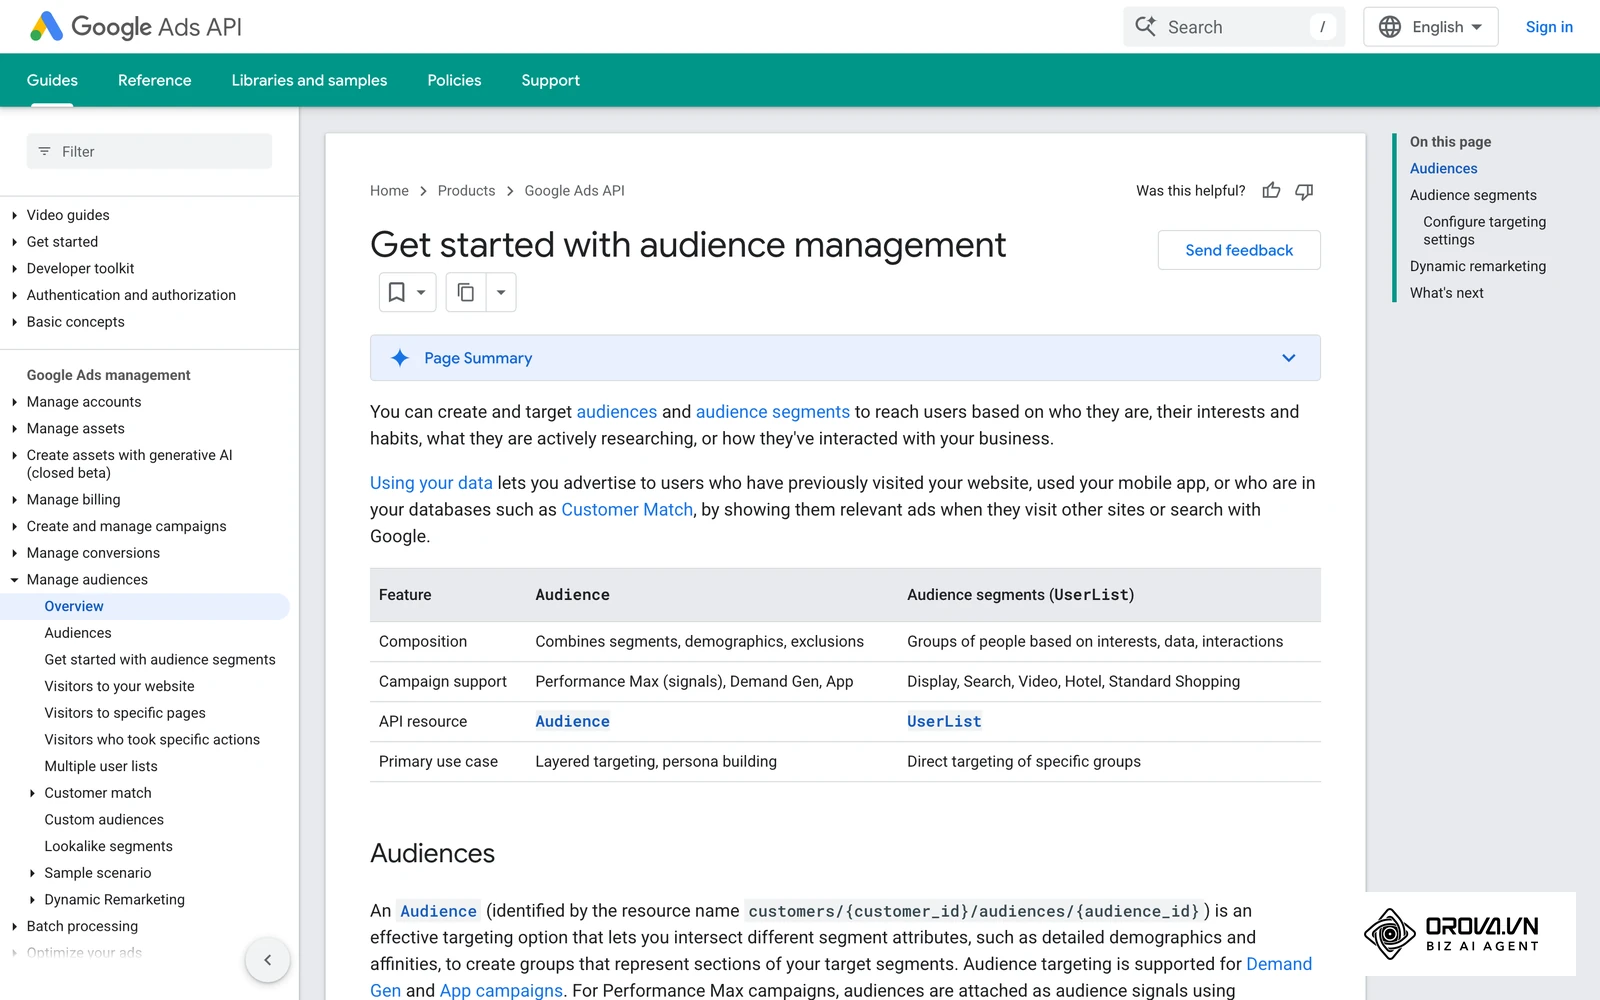Viewport: 1600px width, 1000px height.
Task: Expand Dynamic Remarketing in the sidebar
Action: 32,900
